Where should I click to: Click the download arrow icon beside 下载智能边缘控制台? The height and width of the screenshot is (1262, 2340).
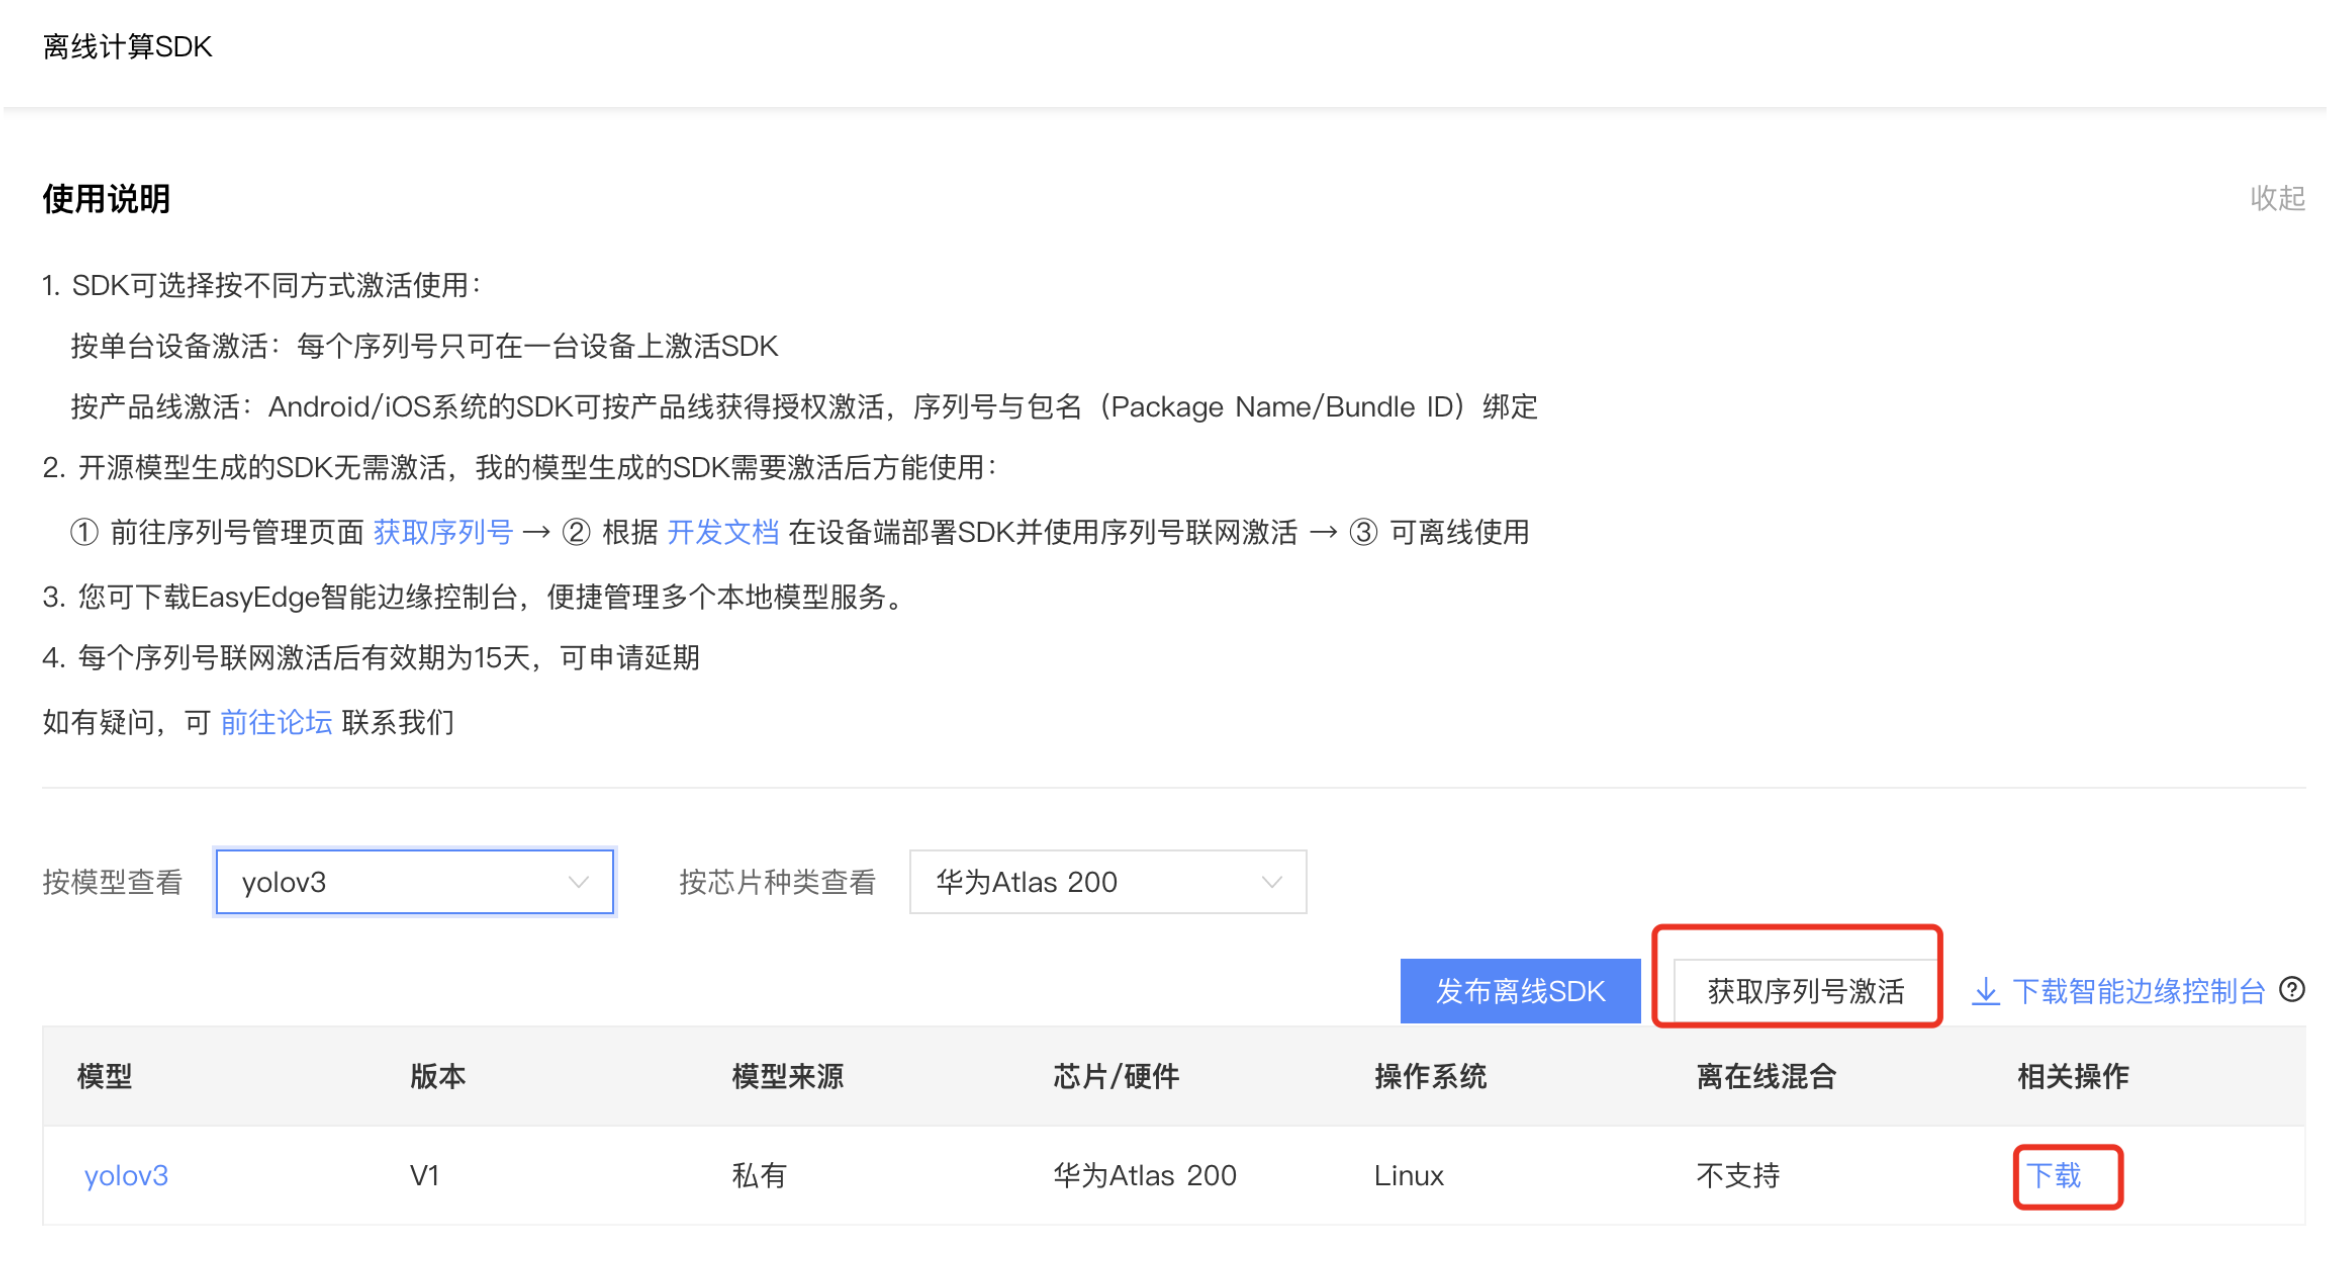(1985, 991)
